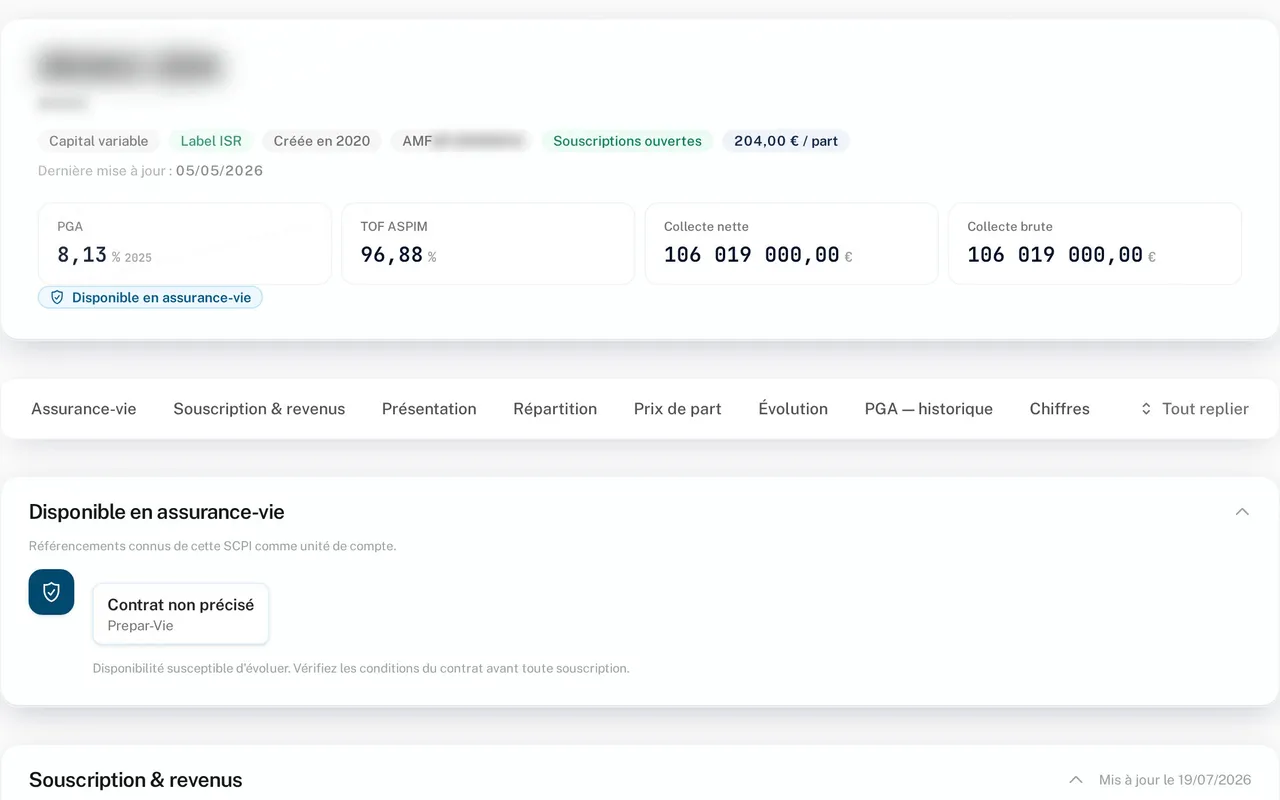Click the Collecte nette value card
The image size is (1280, 800).
point(792,244)
